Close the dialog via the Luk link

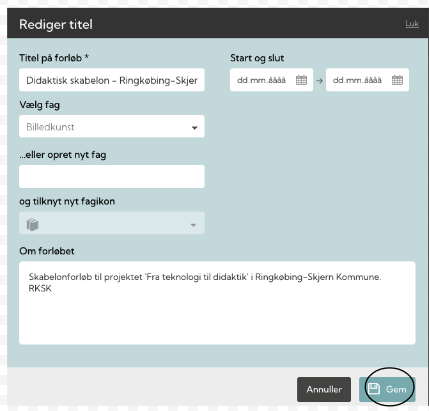[x=412, y=24]
